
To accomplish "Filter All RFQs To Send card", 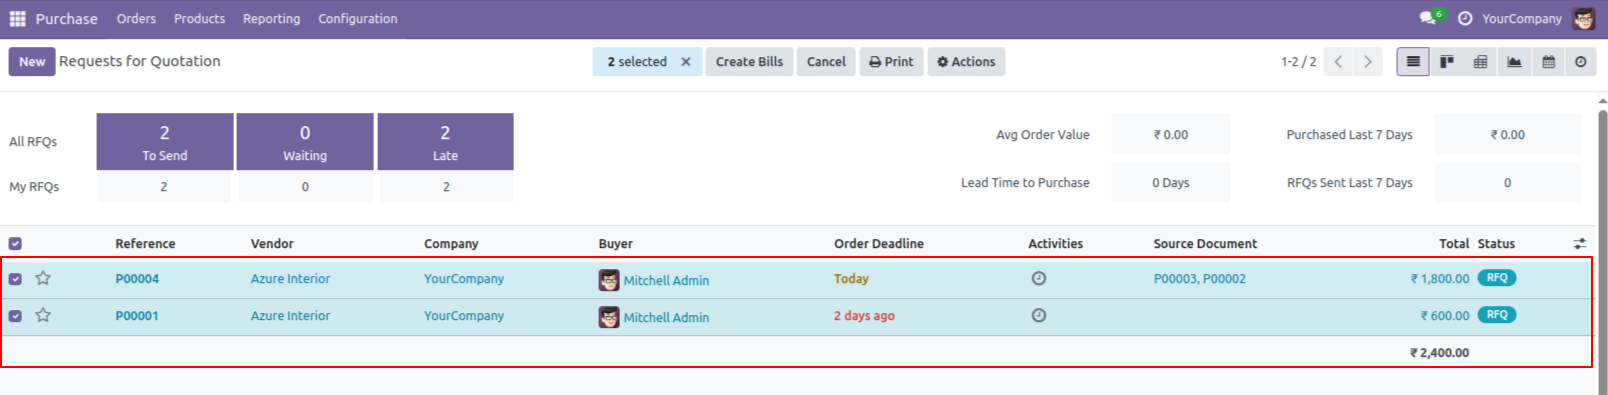I will (165, 141).
